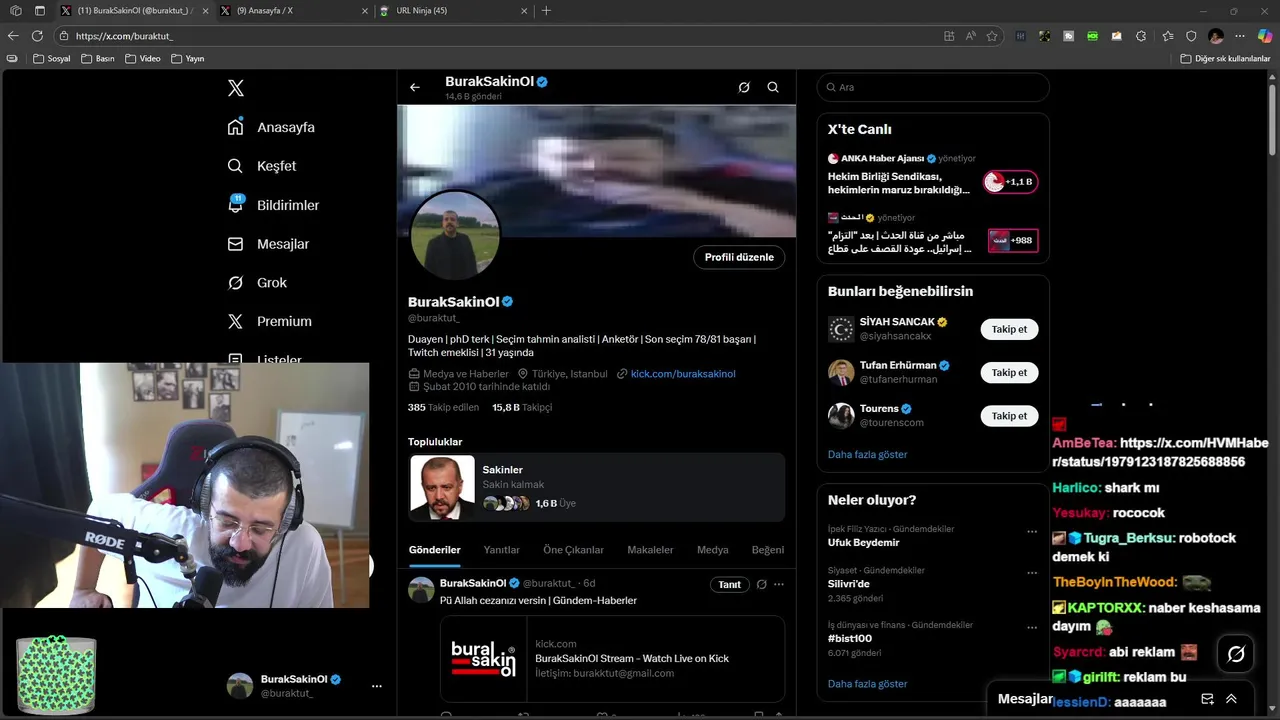This screenshot has height=720, width=1280.
Task: Click Daha fazla göster under suggestions
Action: (867, 454)
